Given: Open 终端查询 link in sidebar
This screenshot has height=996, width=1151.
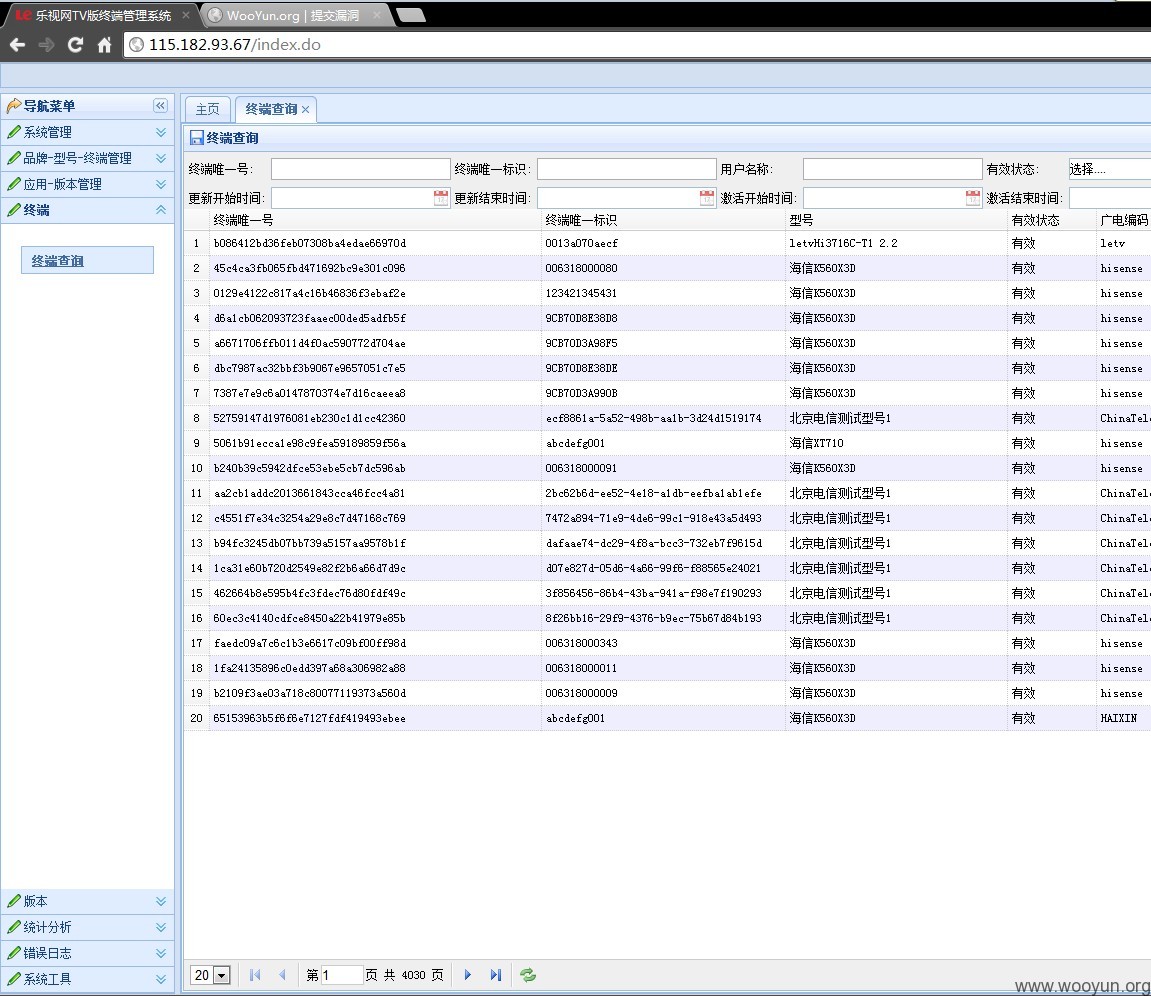Looking at the screenshot, I should click(58, 261).
